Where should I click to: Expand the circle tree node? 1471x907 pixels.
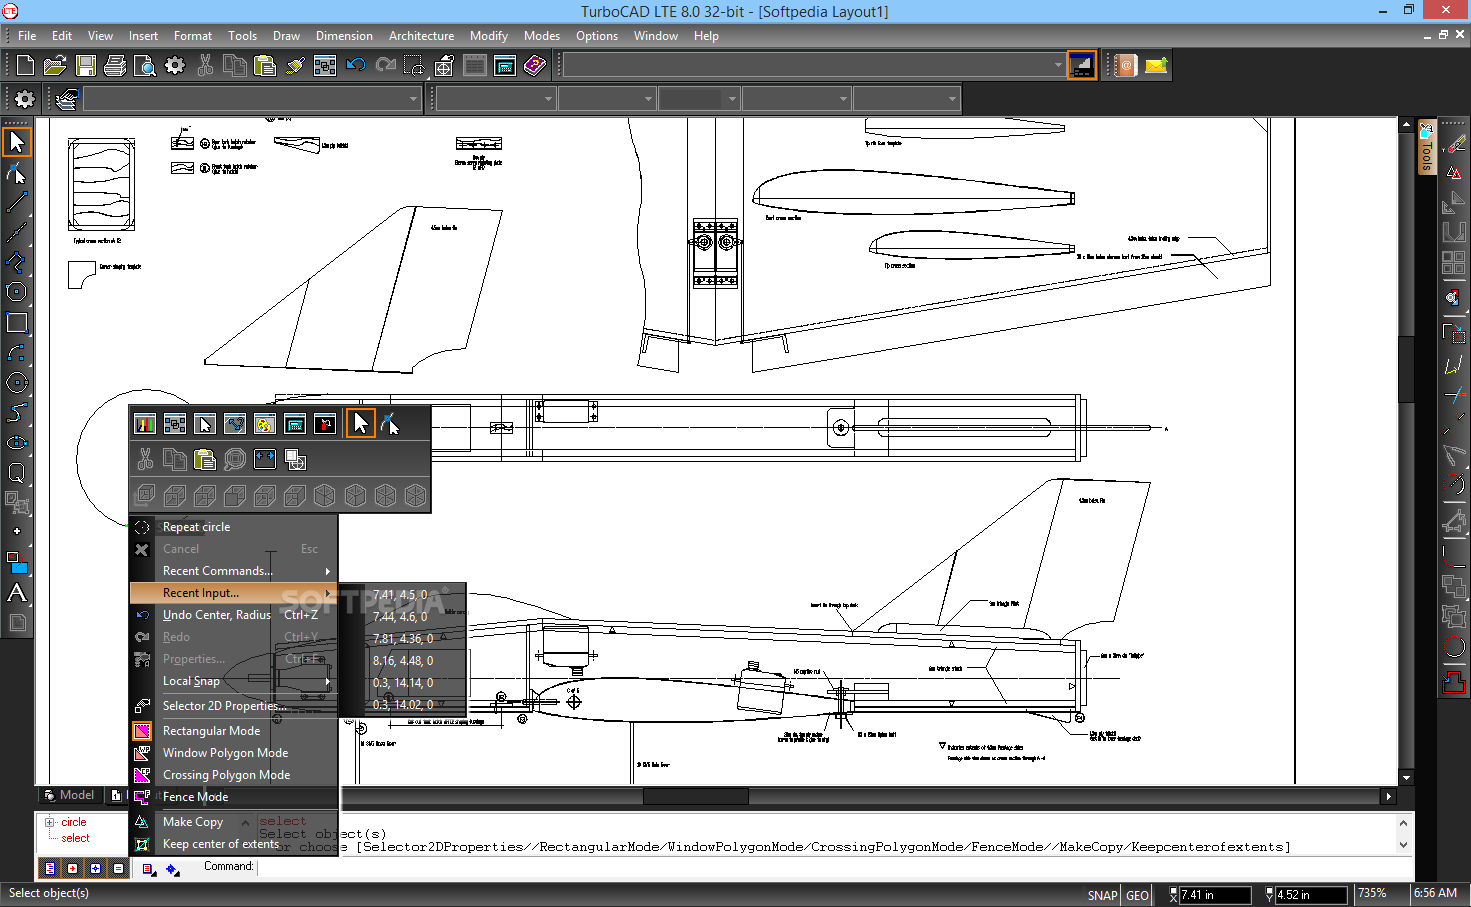pos(50,822)
